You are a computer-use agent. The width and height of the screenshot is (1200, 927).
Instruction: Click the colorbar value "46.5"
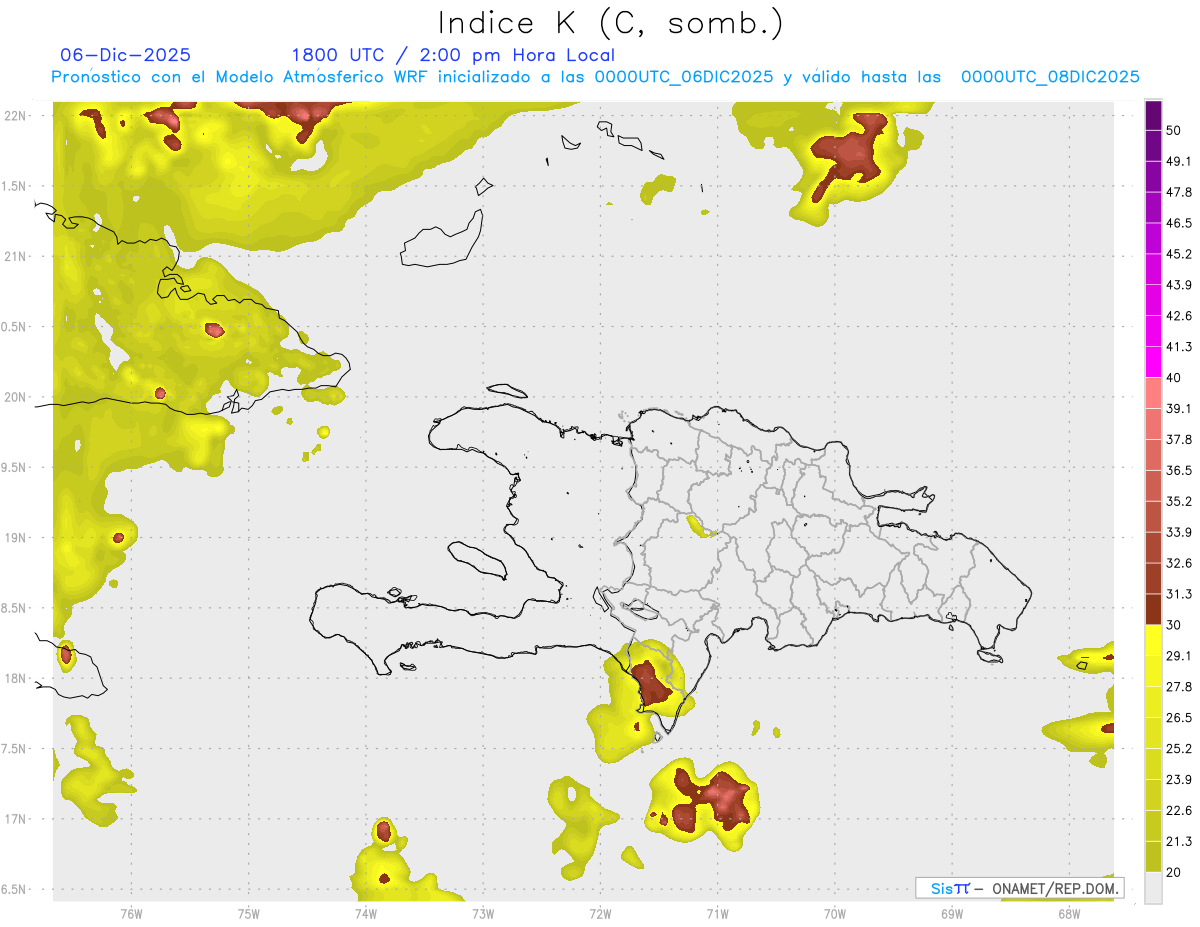pos(1179,223)
